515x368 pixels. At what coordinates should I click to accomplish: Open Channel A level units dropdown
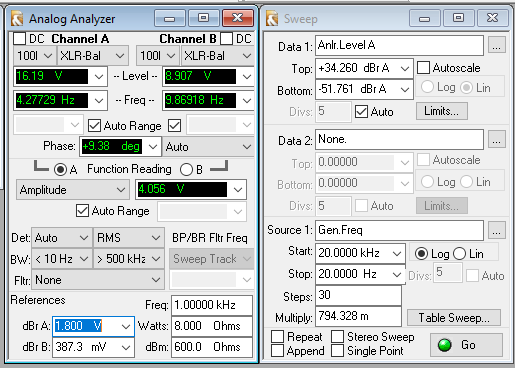pyautogui.click(x=99, y=76)
